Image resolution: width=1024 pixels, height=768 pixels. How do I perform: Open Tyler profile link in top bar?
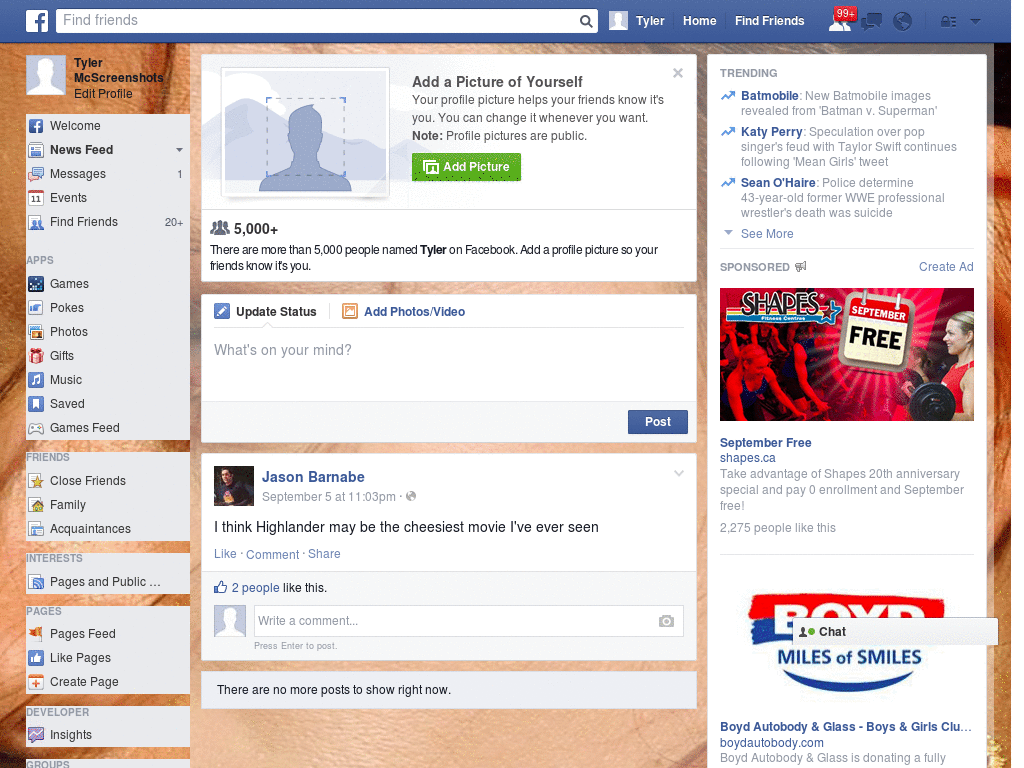(x=650, y=21)
